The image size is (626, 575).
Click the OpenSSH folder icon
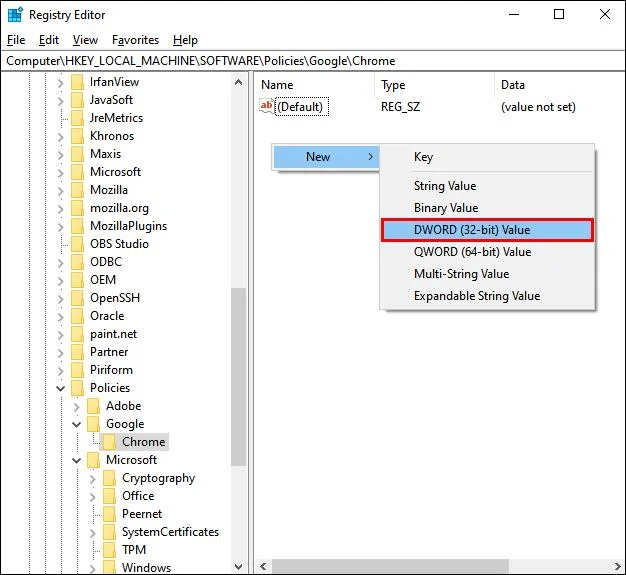click(x=77, y=298)
